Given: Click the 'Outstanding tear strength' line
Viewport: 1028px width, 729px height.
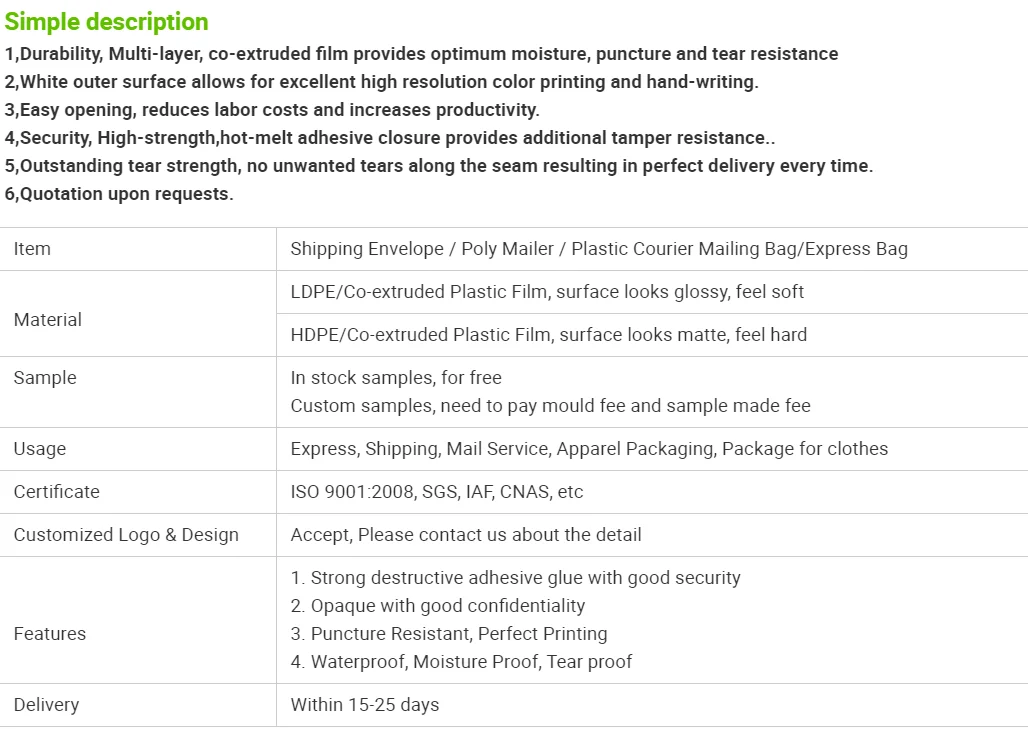Looking at the screenshot, I should tap(439, 166).
